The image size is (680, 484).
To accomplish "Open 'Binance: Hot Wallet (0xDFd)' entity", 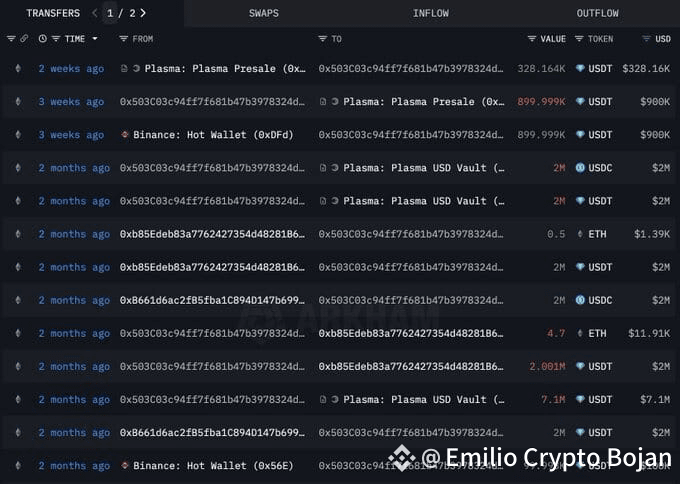I will [213, 135].
